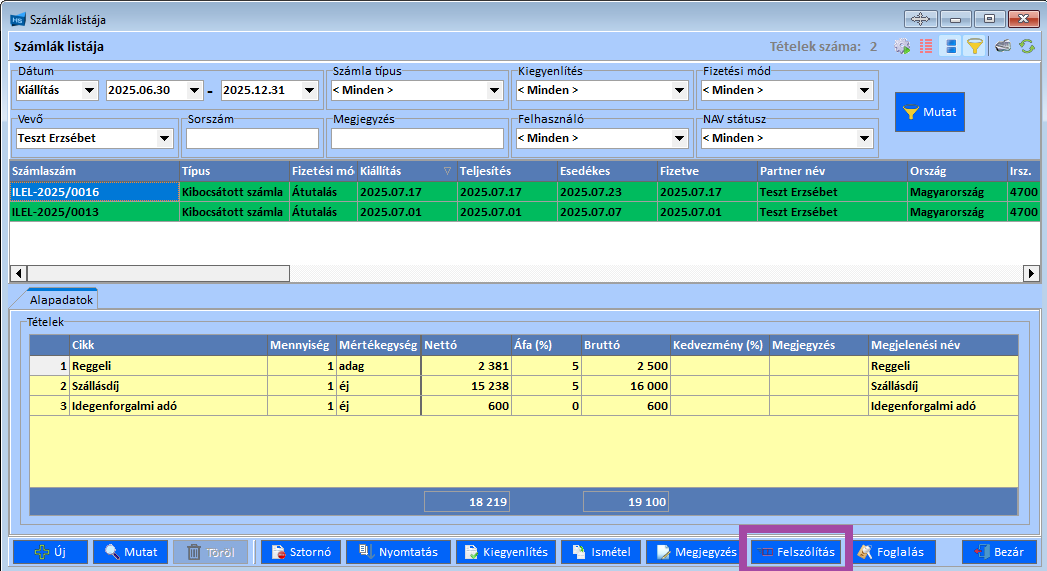The height and width of the screenshot is (571, 1047).
Task: Open the Kiállítás date type dropdown
Action: [89, 90]
